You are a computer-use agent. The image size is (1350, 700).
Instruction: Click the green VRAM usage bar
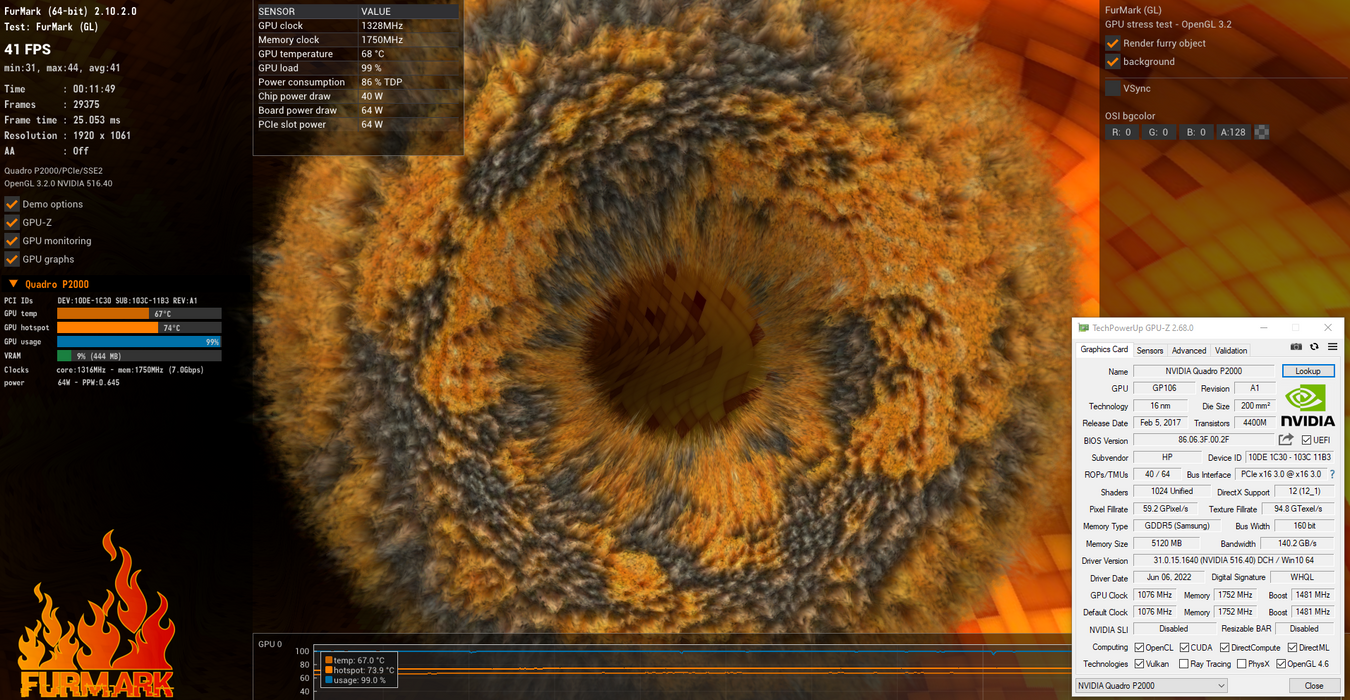64,356
